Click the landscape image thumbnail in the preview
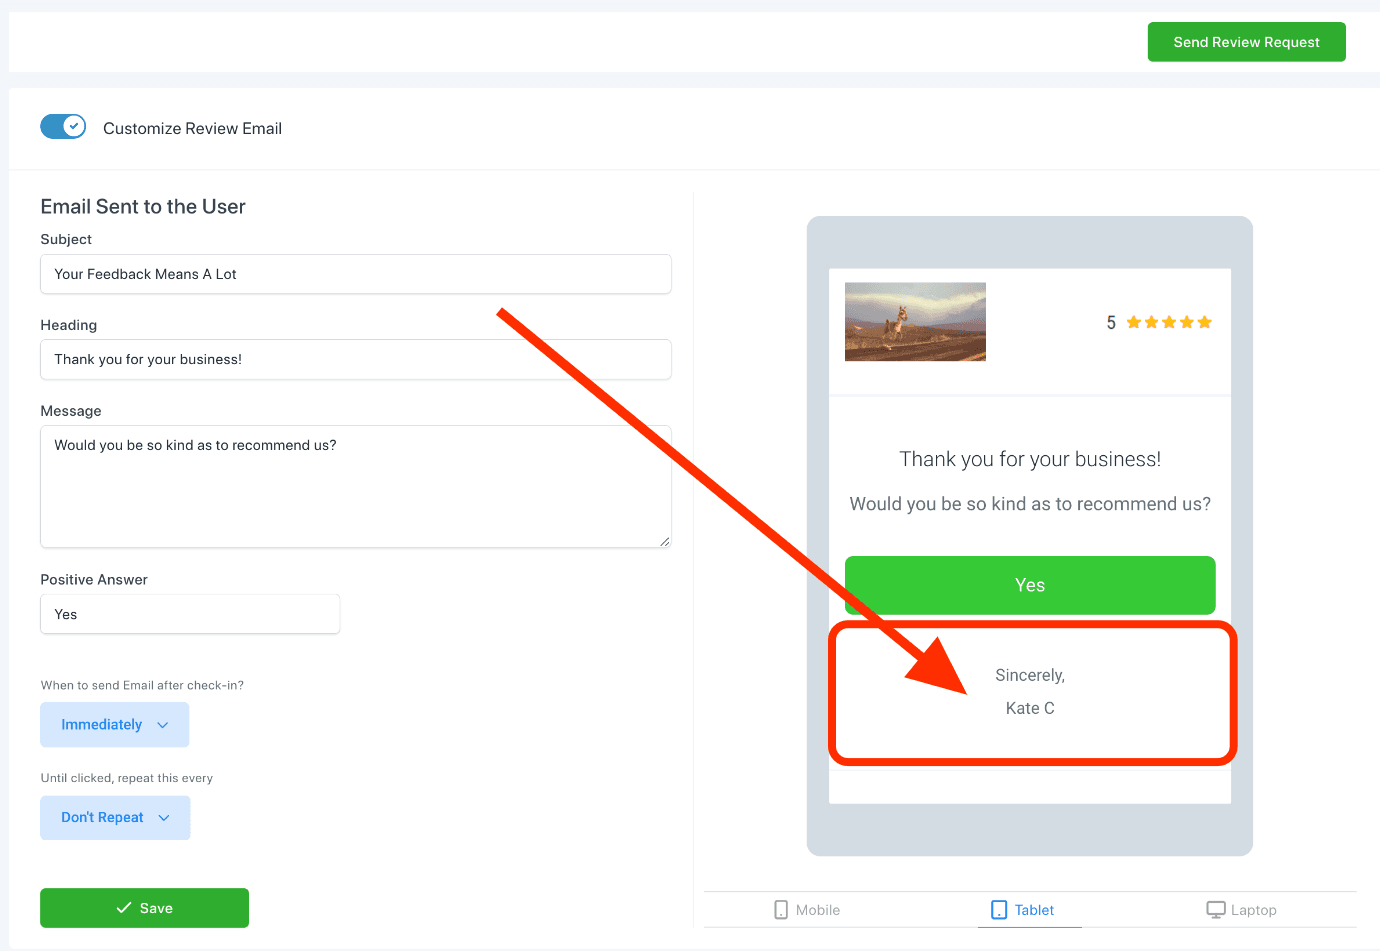 point(914,321)
